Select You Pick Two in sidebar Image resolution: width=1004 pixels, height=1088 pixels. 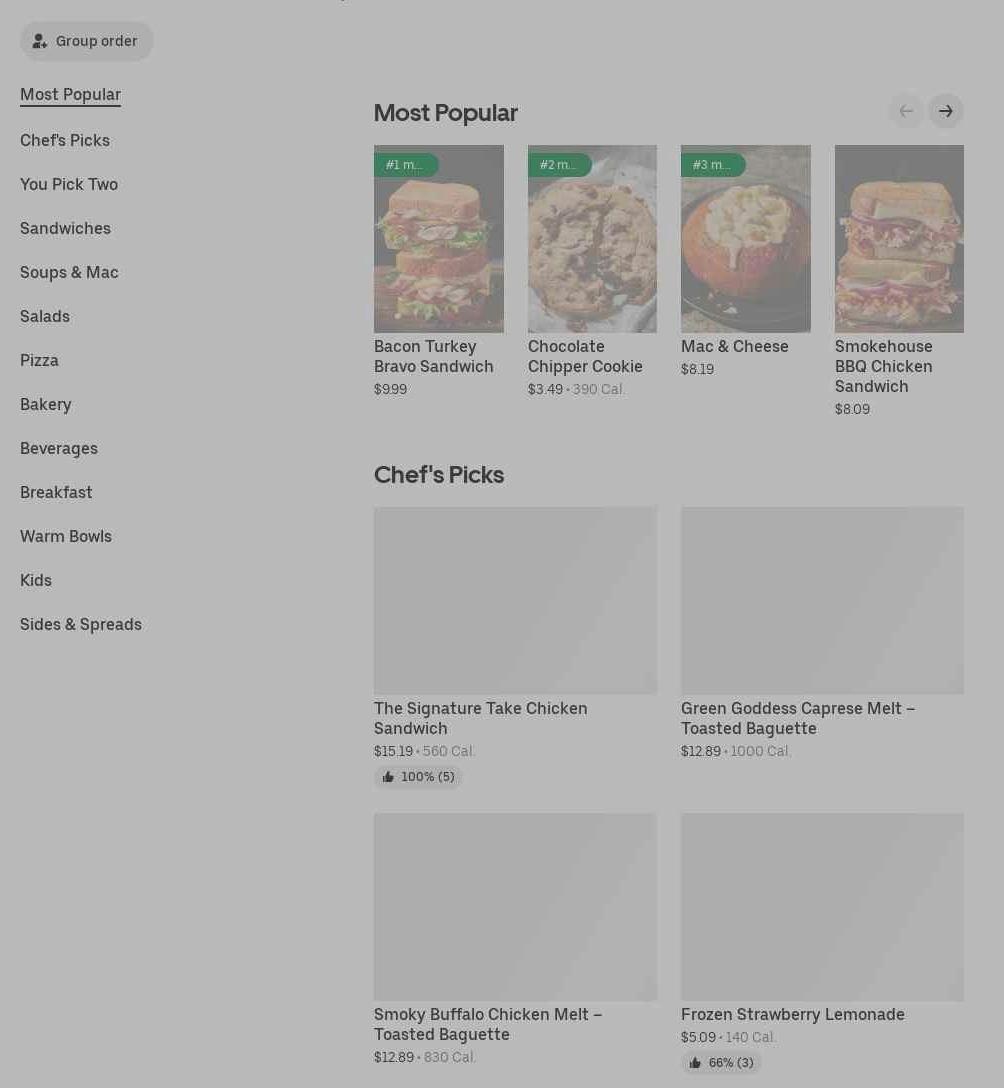[x=69, y=184]
